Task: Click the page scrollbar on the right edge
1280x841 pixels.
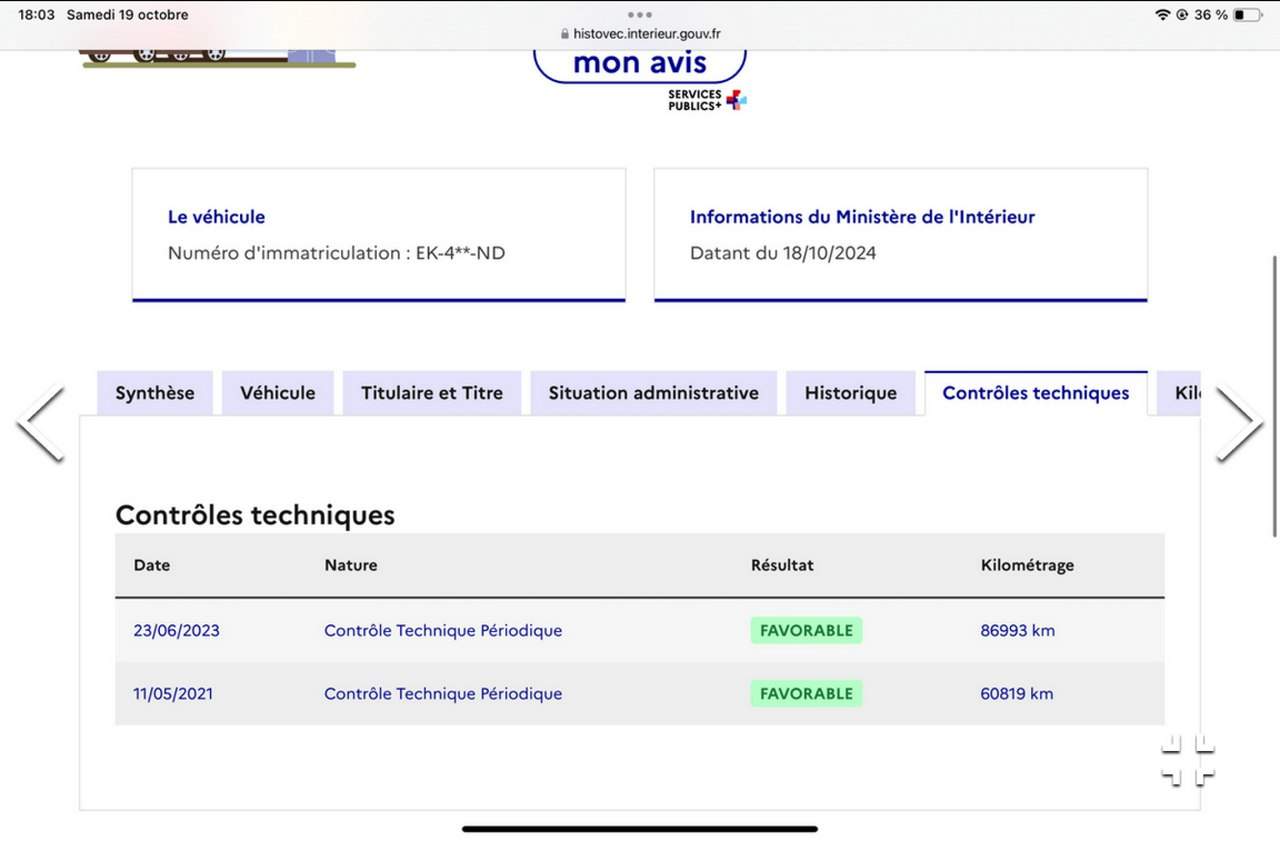Action: [1274, 400]
